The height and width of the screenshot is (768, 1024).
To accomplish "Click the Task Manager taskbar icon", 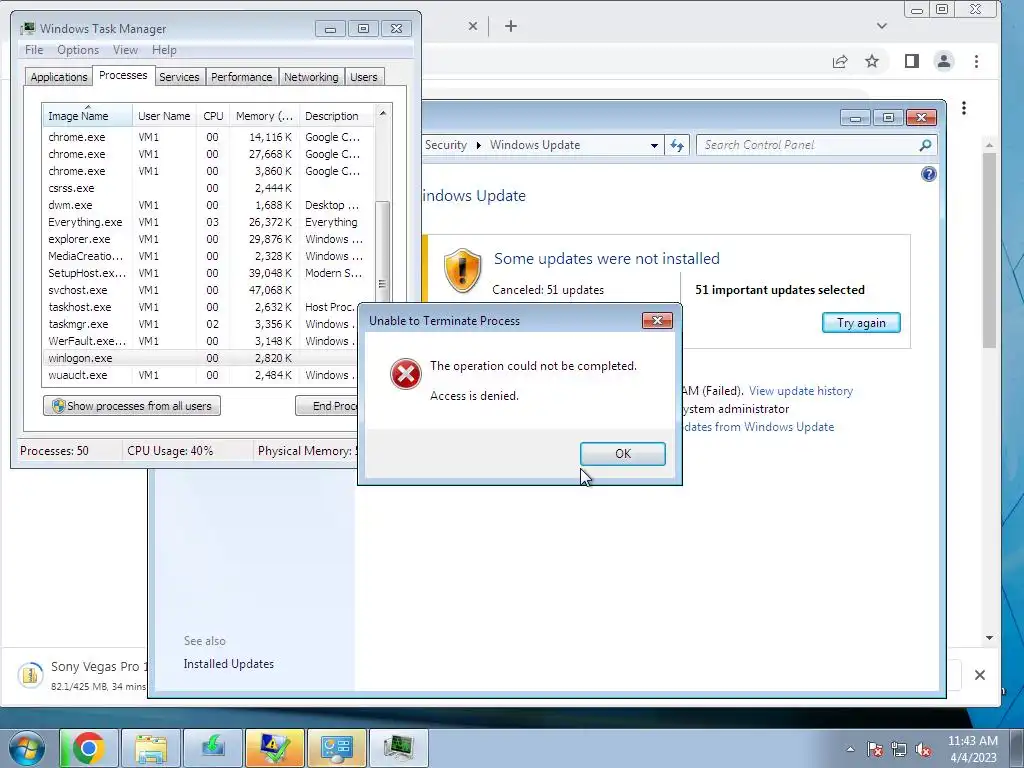I will tap(398, 748).
